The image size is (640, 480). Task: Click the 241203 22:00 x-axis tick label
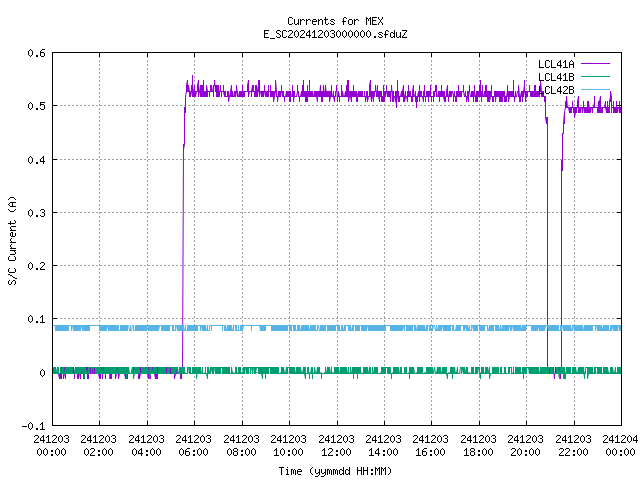(x=573, y=446)
